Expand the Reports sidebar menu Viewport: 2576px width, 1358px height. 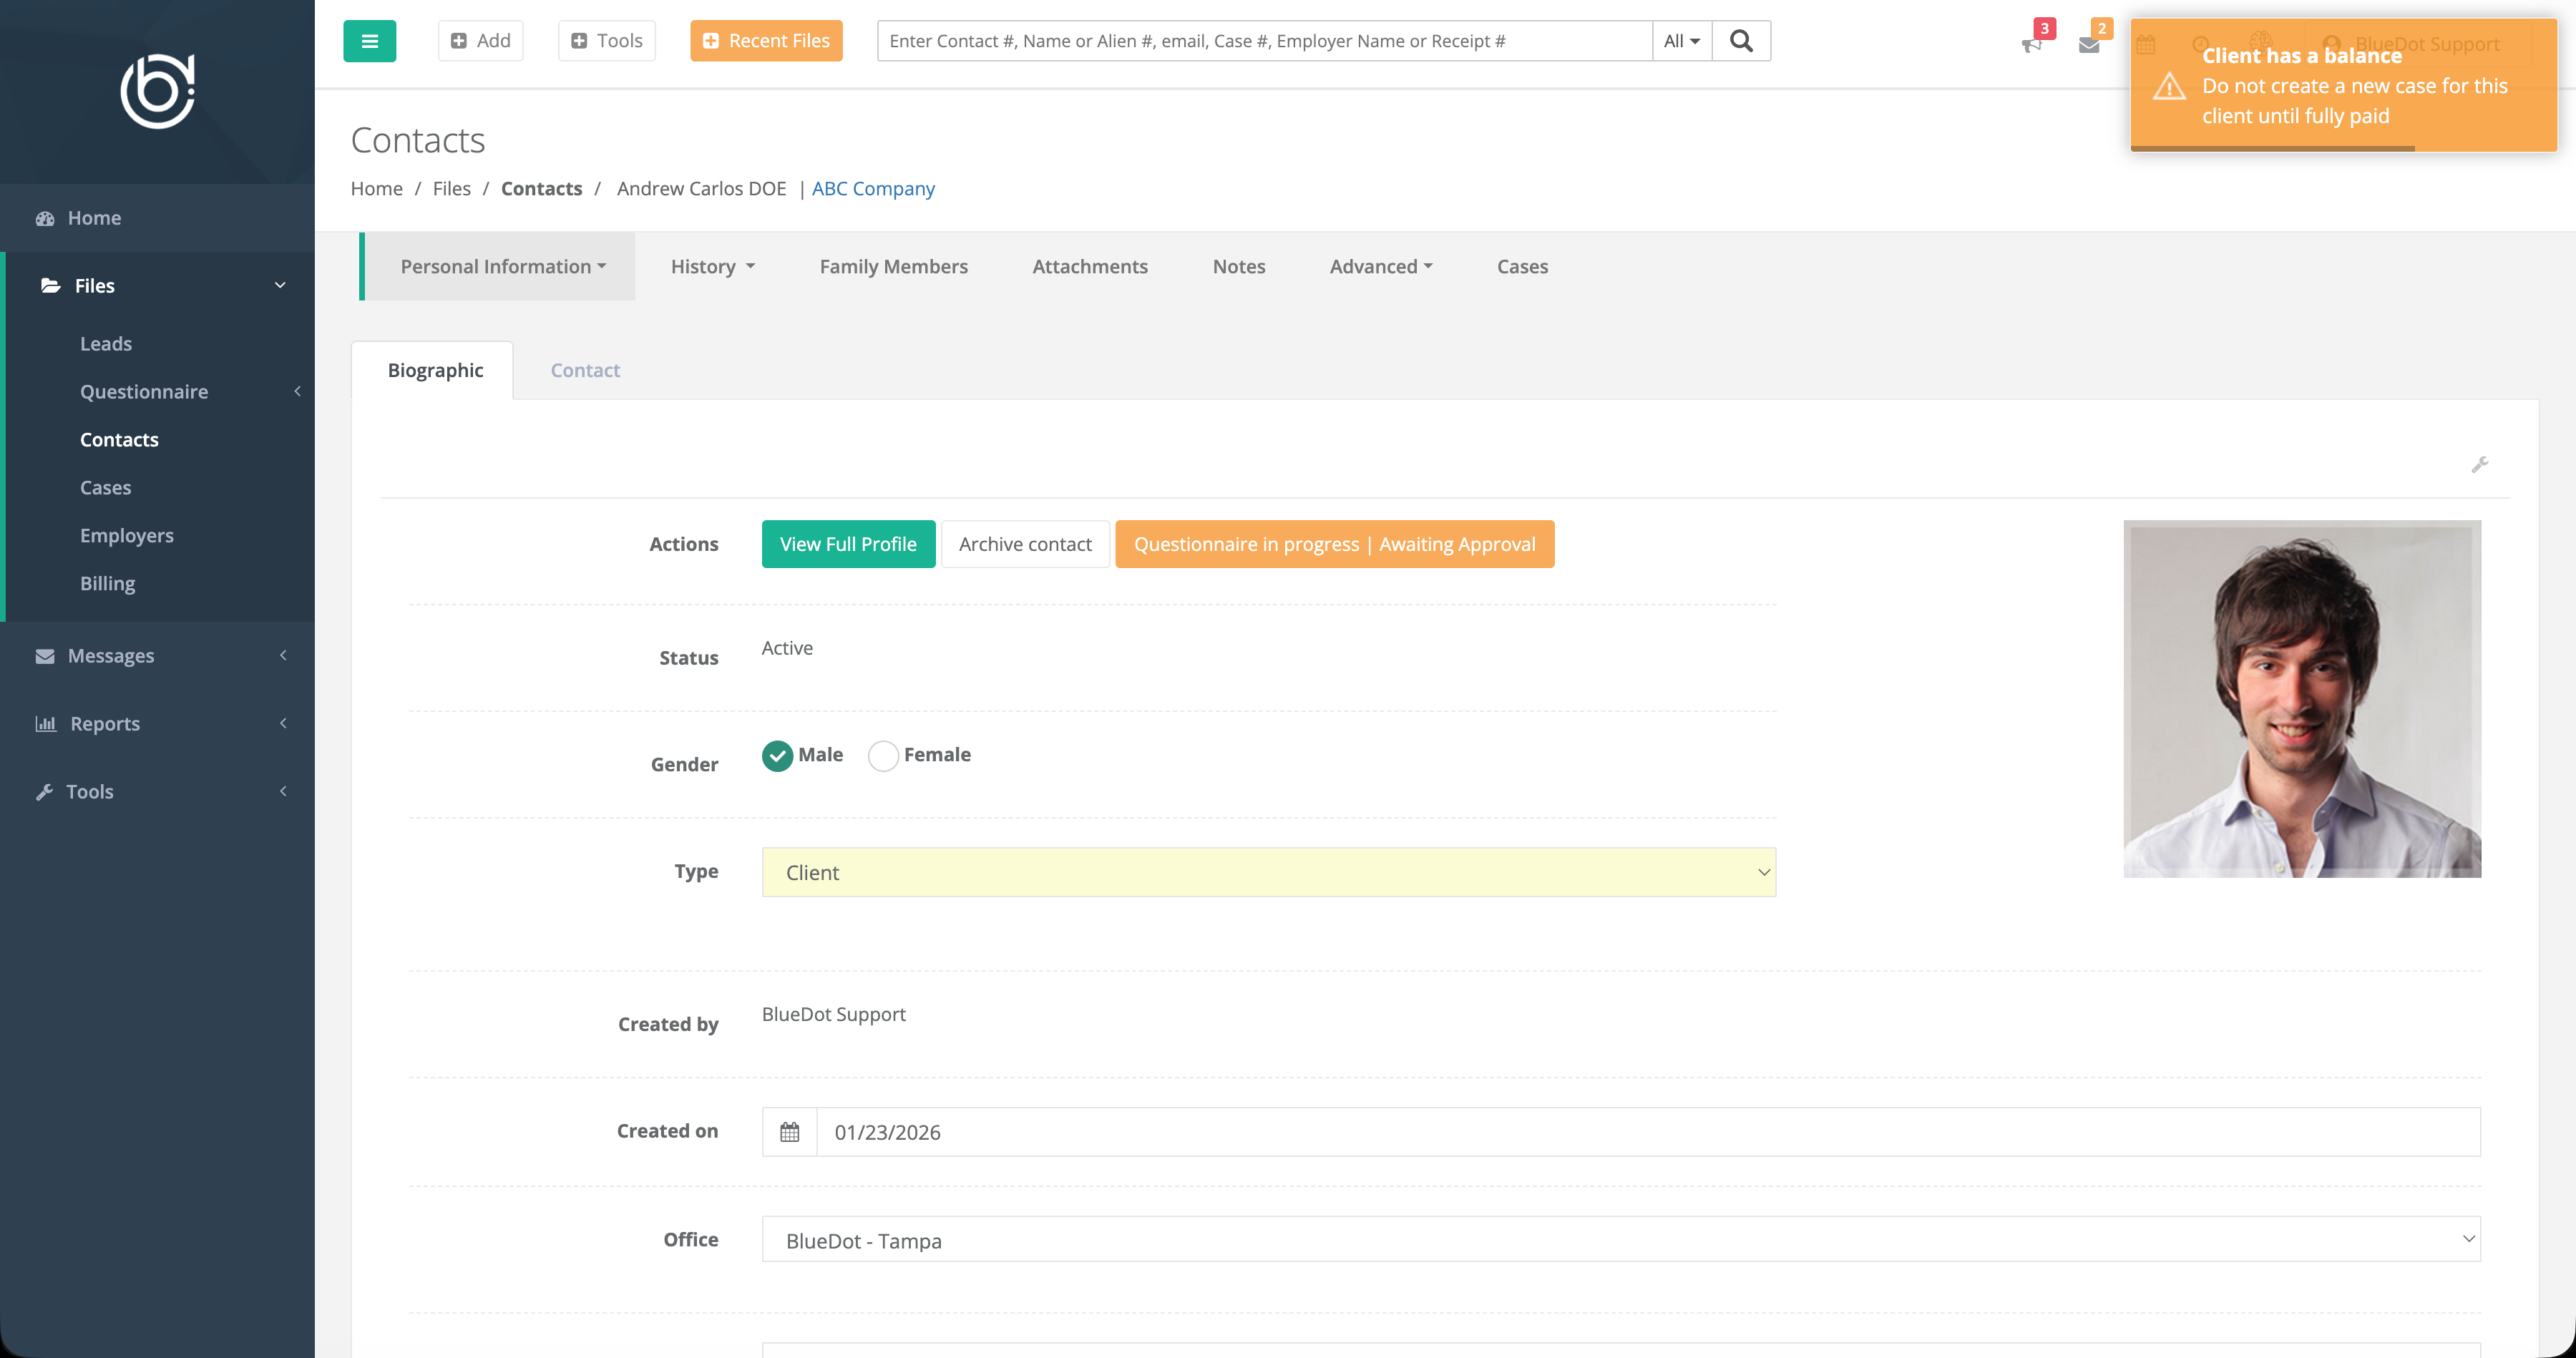point(157,724)
